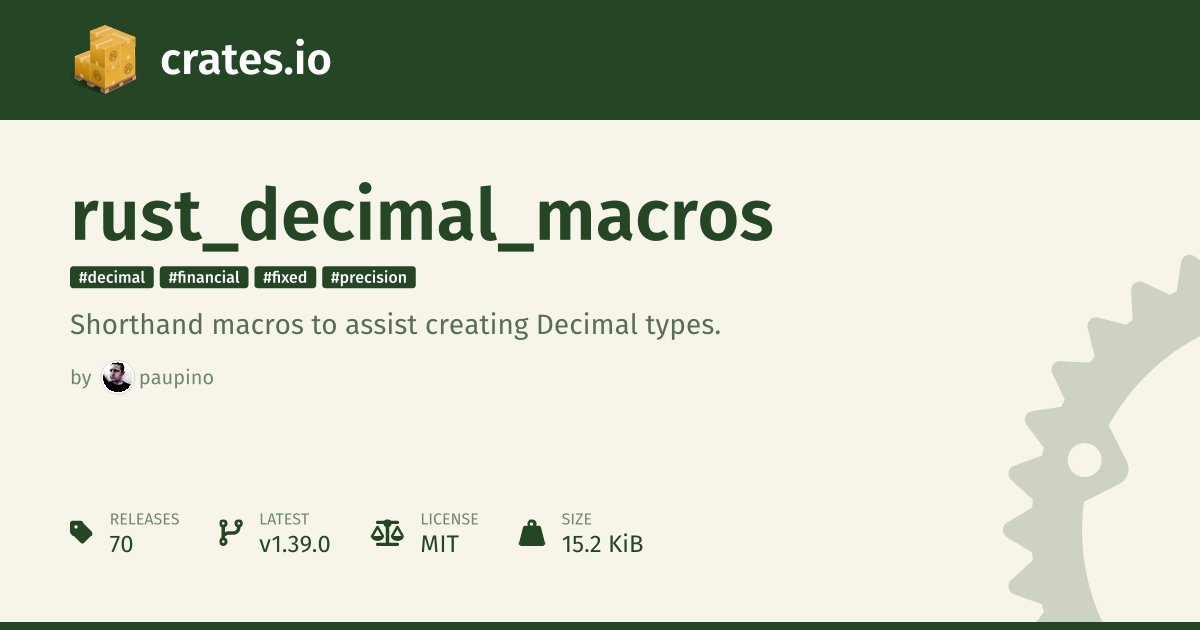This screenshot has height=630, width=1200.
Task: Open the paupino author name
Action: [178, 378]
